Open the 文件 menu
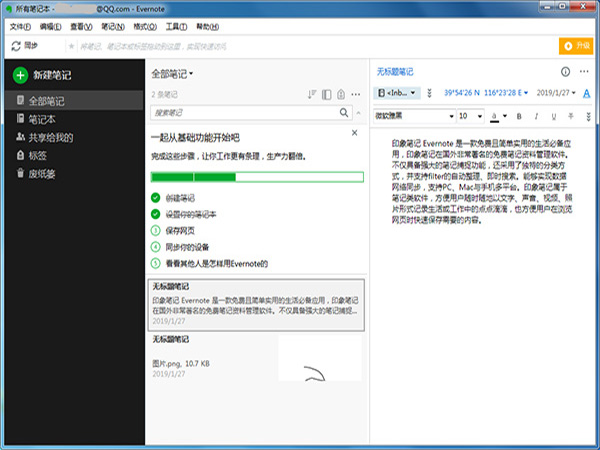The width and height of the screenshot is (600, 450). (20, 26)
